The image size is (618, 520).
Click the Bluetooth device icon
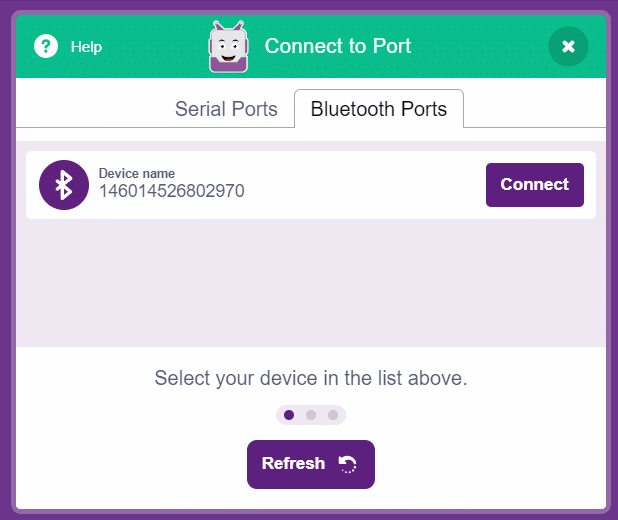point(64,185)
